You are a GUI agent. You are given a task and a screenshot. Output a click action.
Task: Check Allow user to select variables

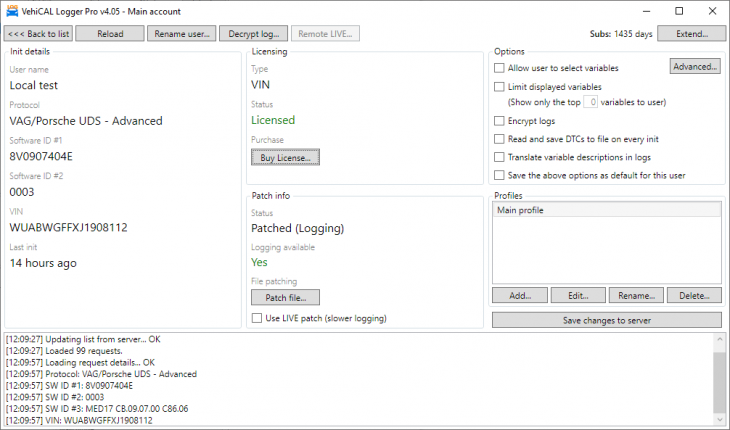pos(500,68)
